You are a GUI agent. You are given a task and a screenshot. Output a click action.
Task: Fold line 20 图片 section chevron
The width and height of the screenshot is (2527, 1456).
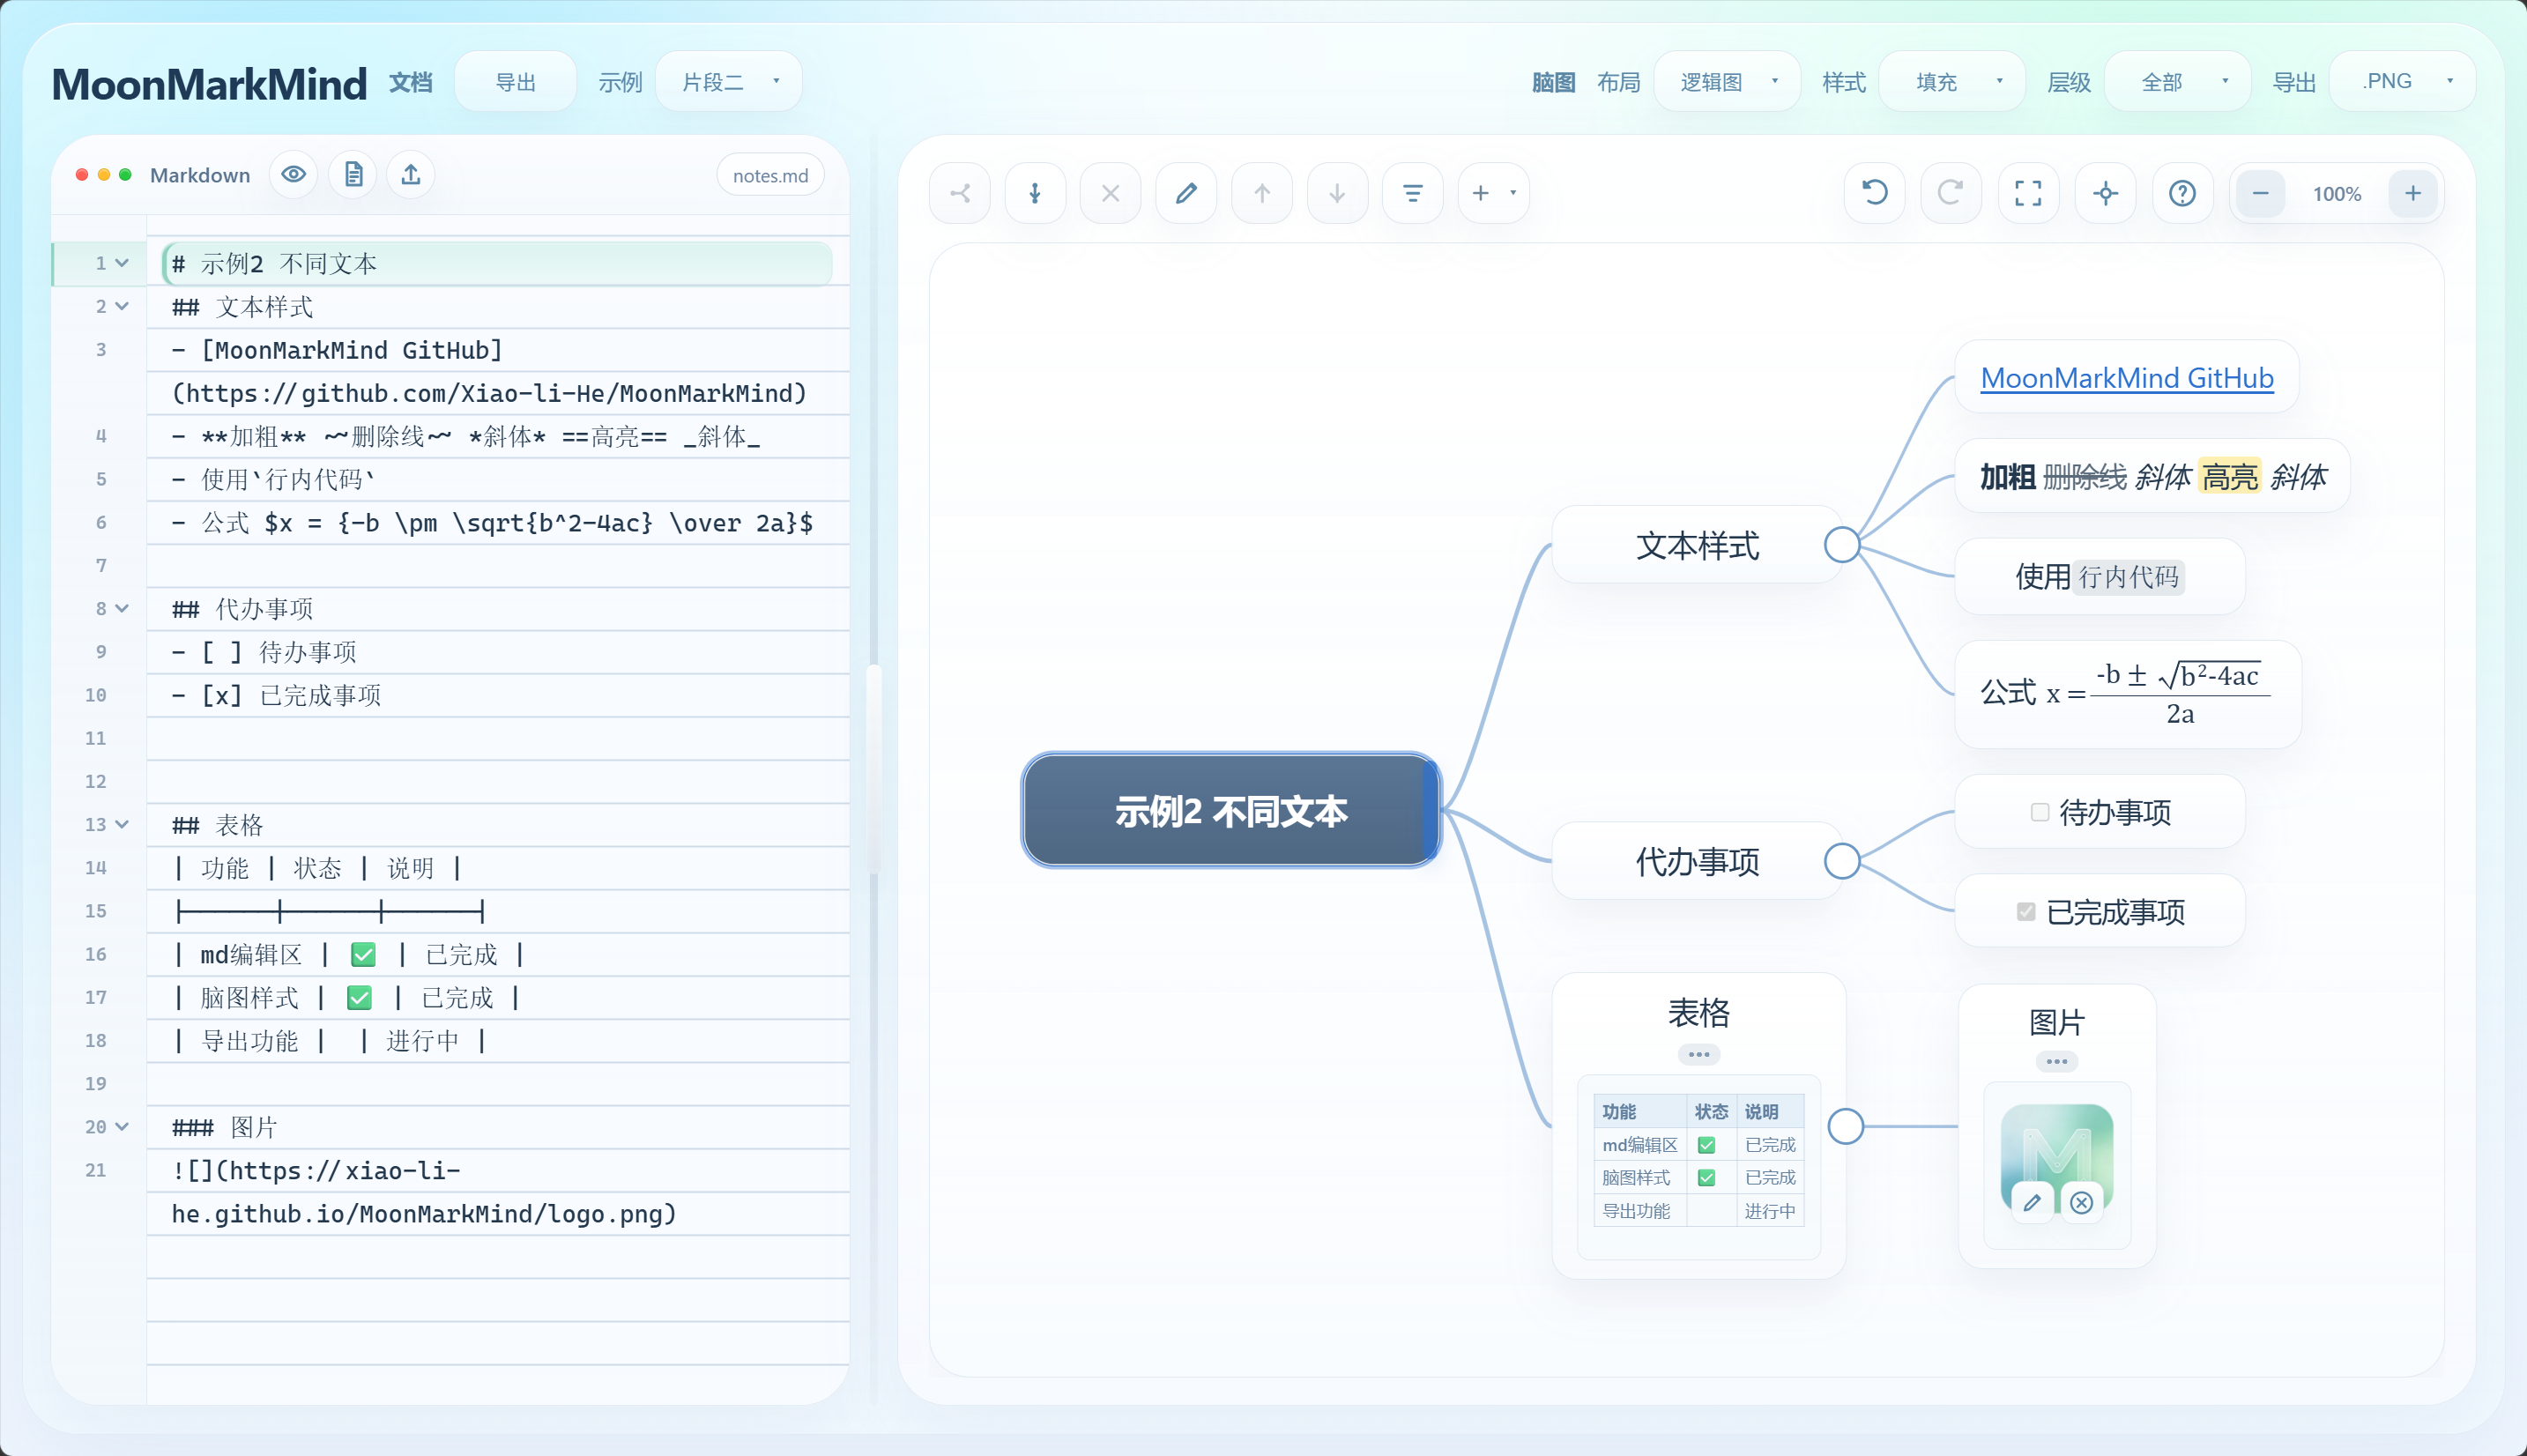coord(122,1126)
